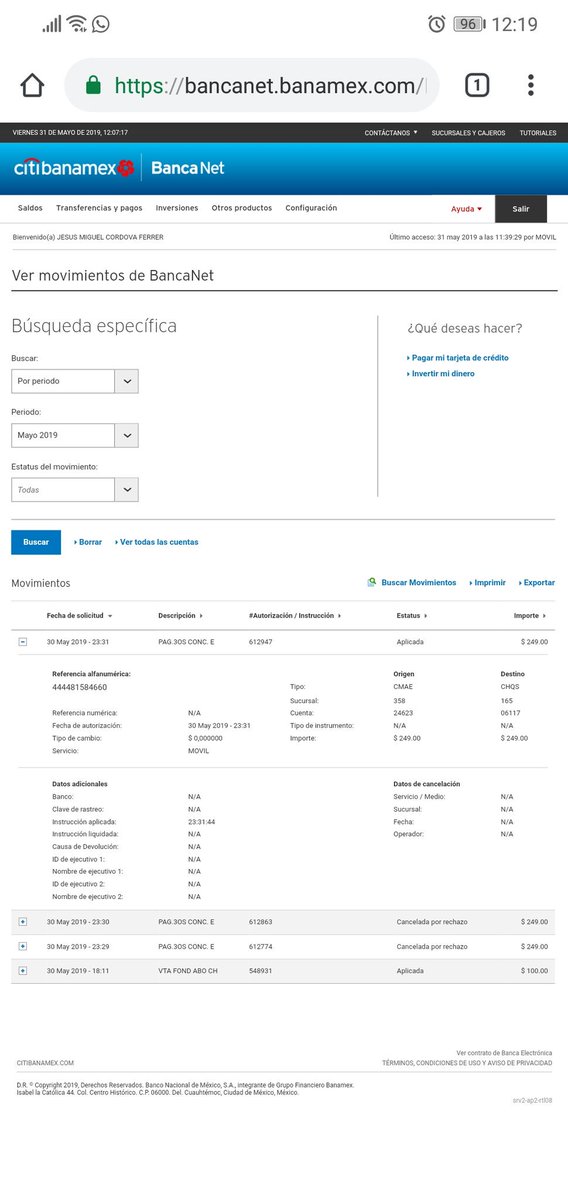Tap the browser URL address bar
568x1200 pixels.
pyautogui.click(x=251, y=85)
